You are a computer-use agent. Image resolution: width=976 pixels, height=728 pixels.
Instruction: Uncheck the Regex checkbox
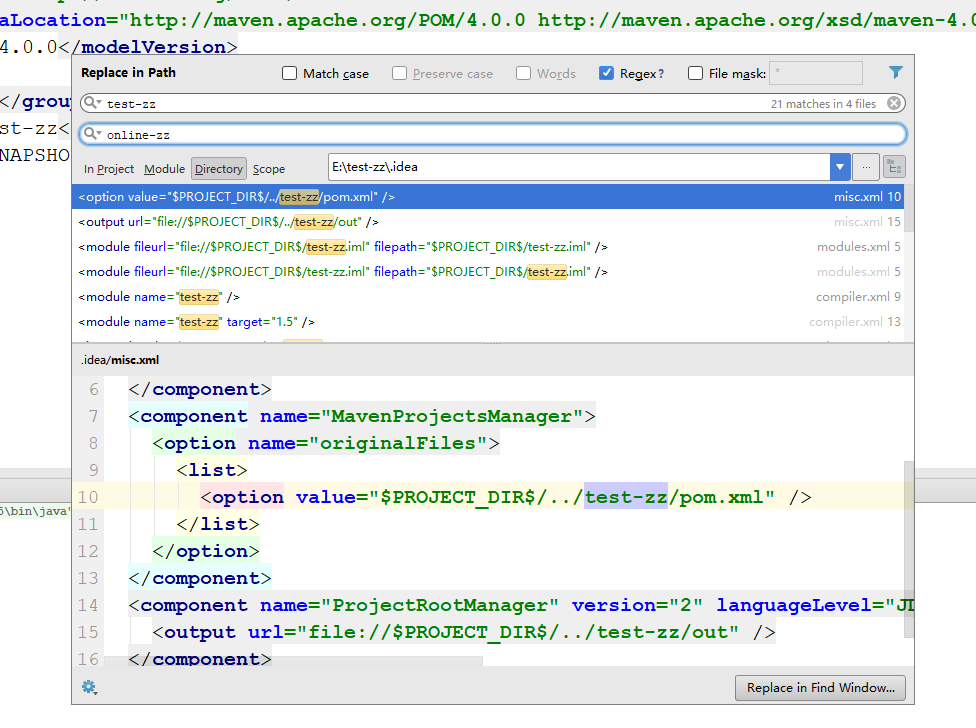606,73
